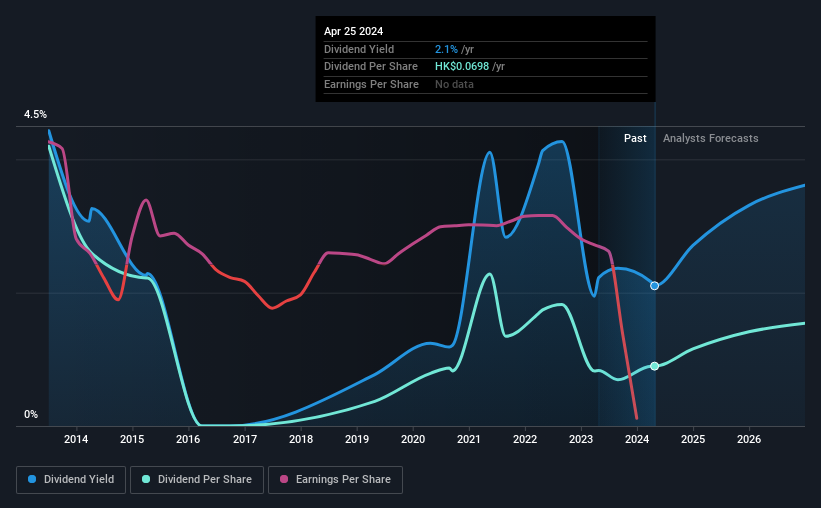Click the 2.1% dividend yield value in tooltip
Screen dimensions: 821x508
(x=446, y=49)
